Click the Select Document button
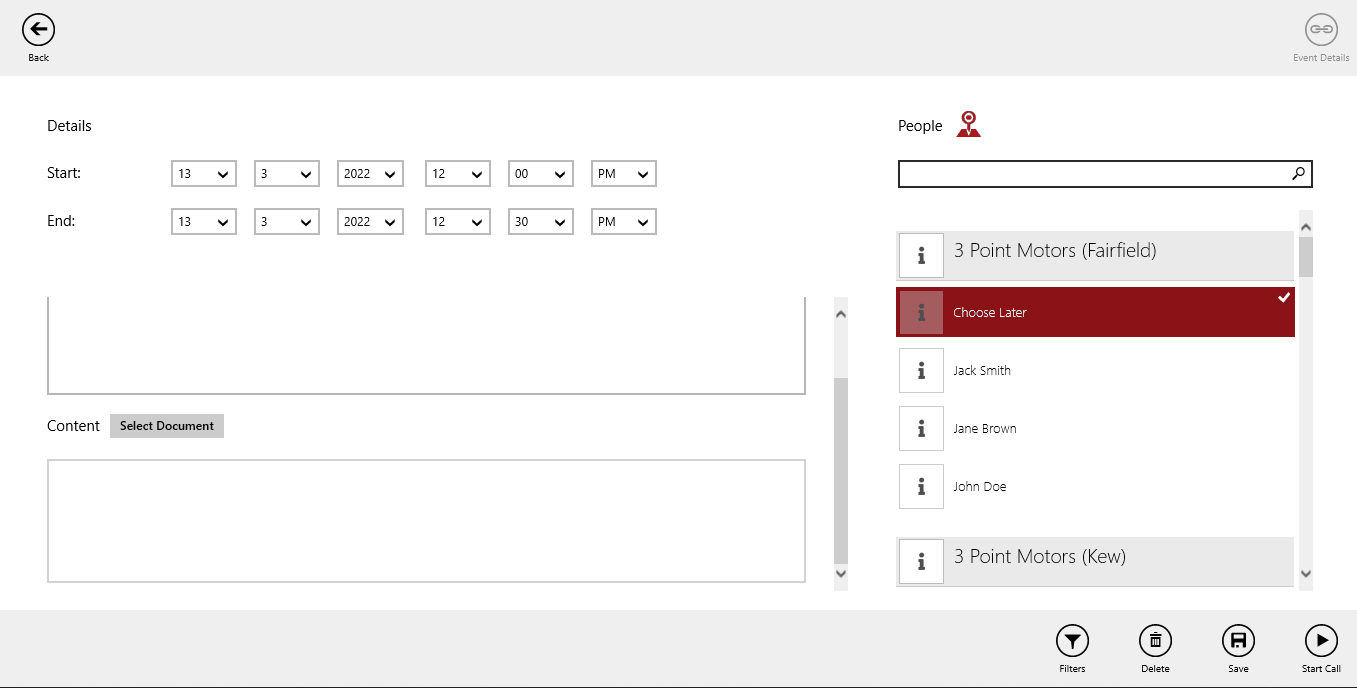Image resolution: width=1357 pixels, height=688 pixels. (x=167, y=426)
